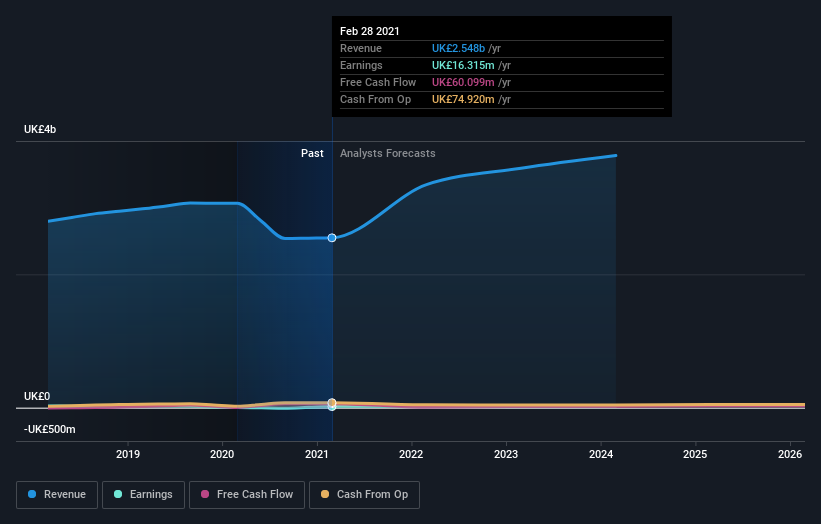Click the 2019 x-axis label
The height and width of the screenshot is (524, 821).
(x=128, y=454)
